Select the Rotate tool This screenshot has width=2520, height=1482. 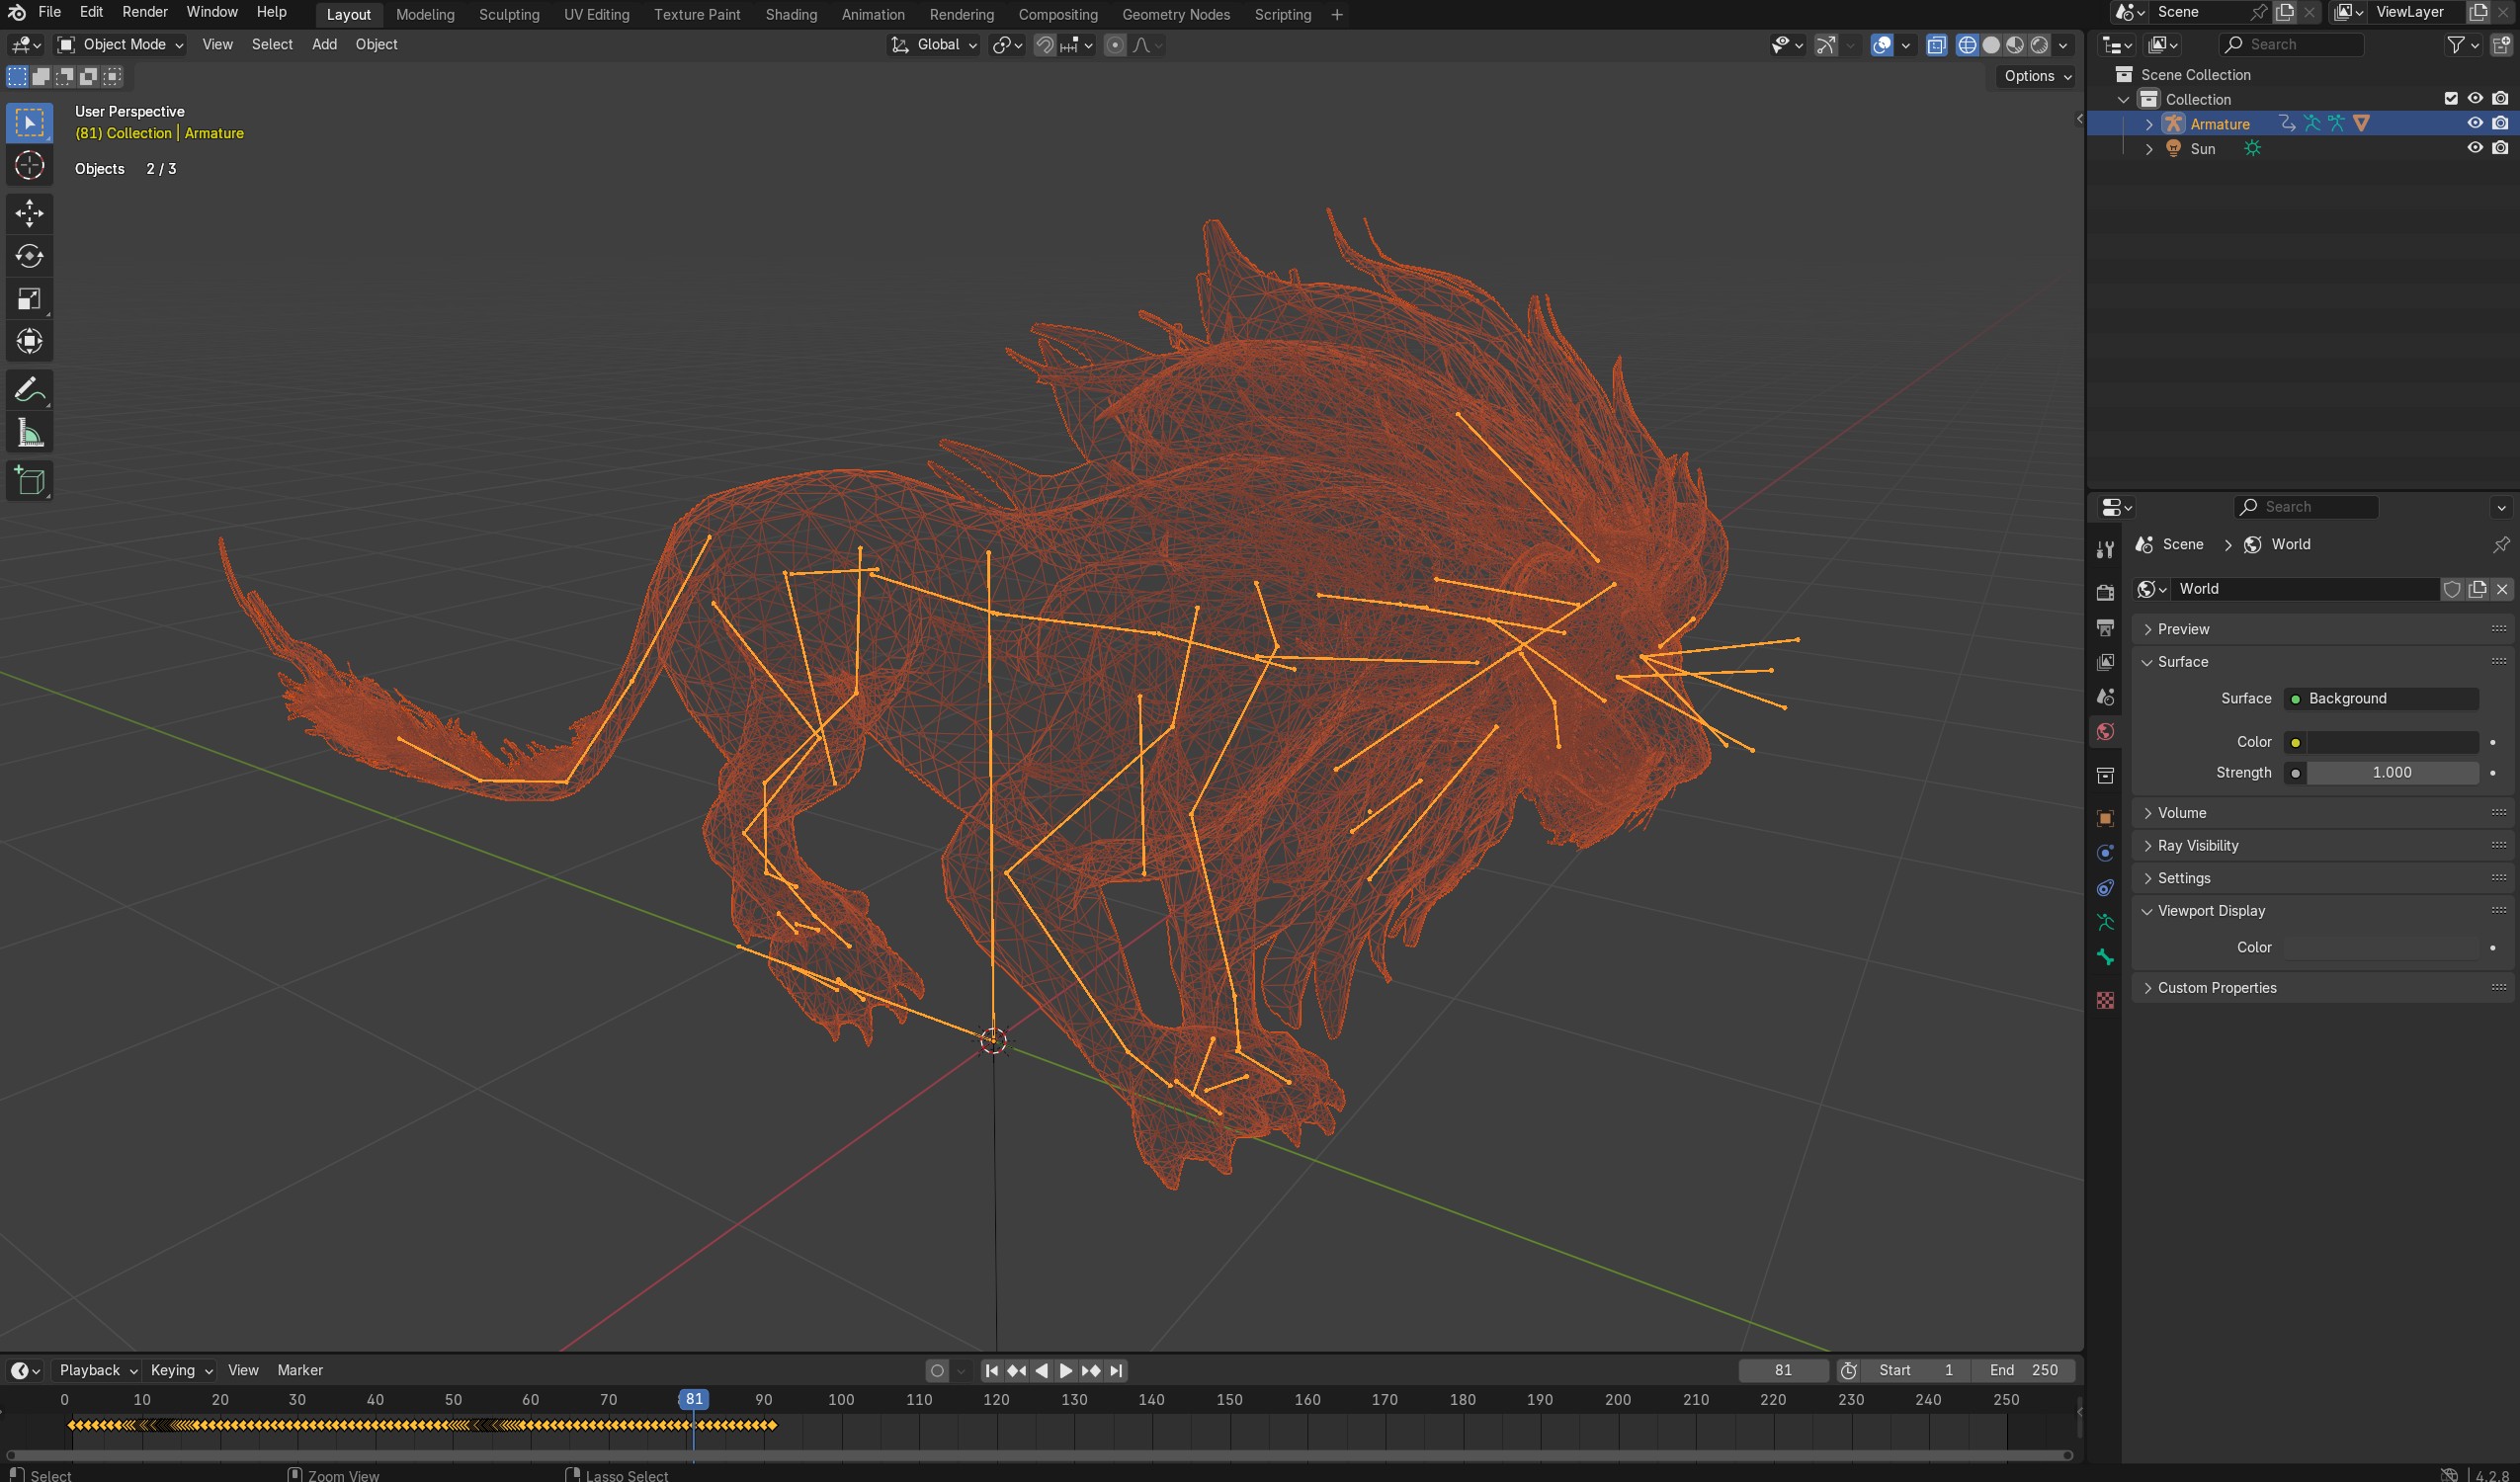tap(29, 256)
